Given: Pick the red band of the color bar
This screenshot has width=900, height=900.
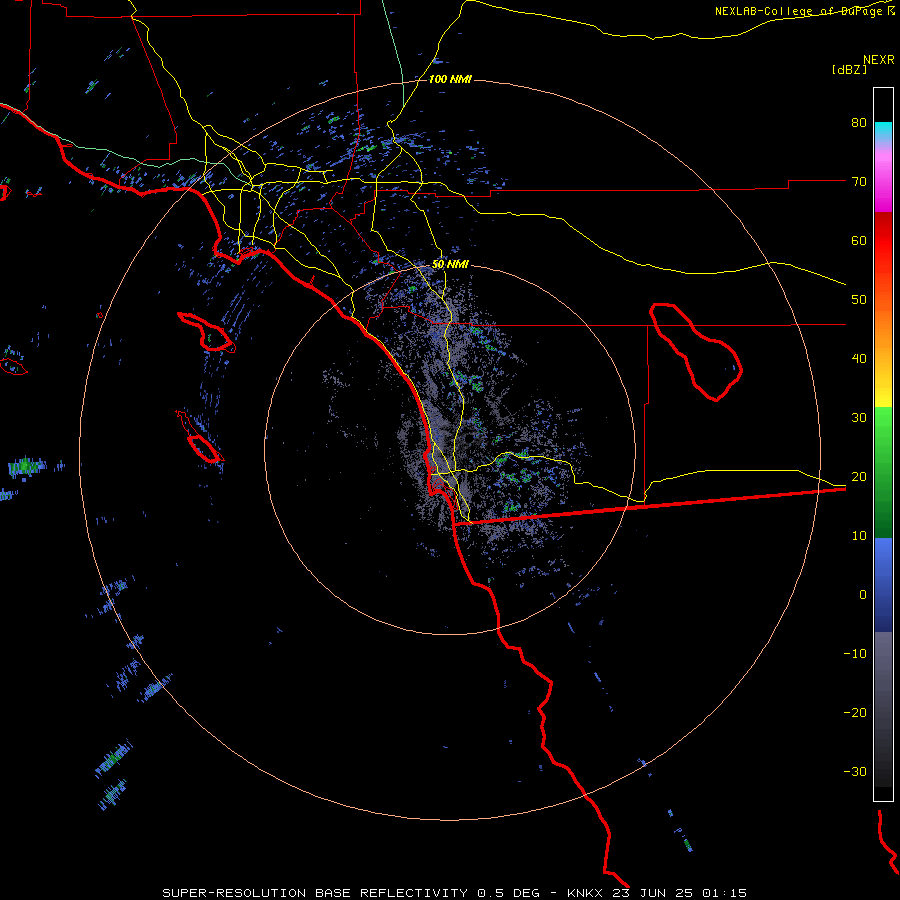Looking at the screenshot, I should coord(883,241).
